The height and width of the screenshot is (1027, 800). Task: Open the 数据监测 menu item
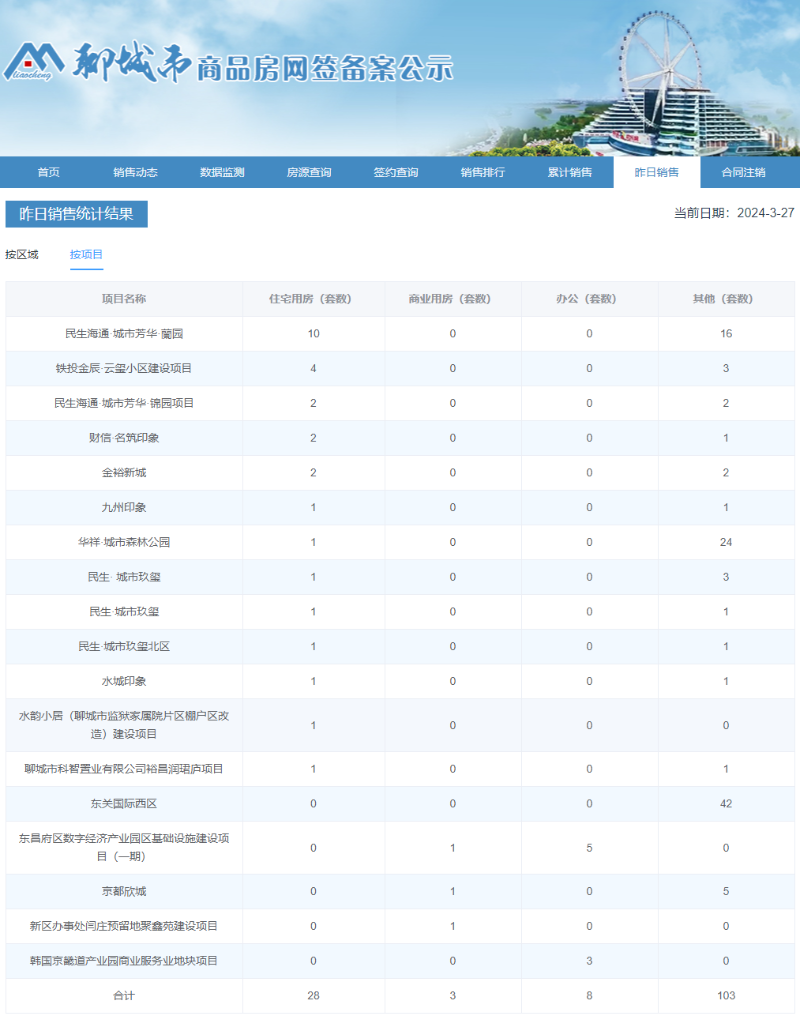222,172
